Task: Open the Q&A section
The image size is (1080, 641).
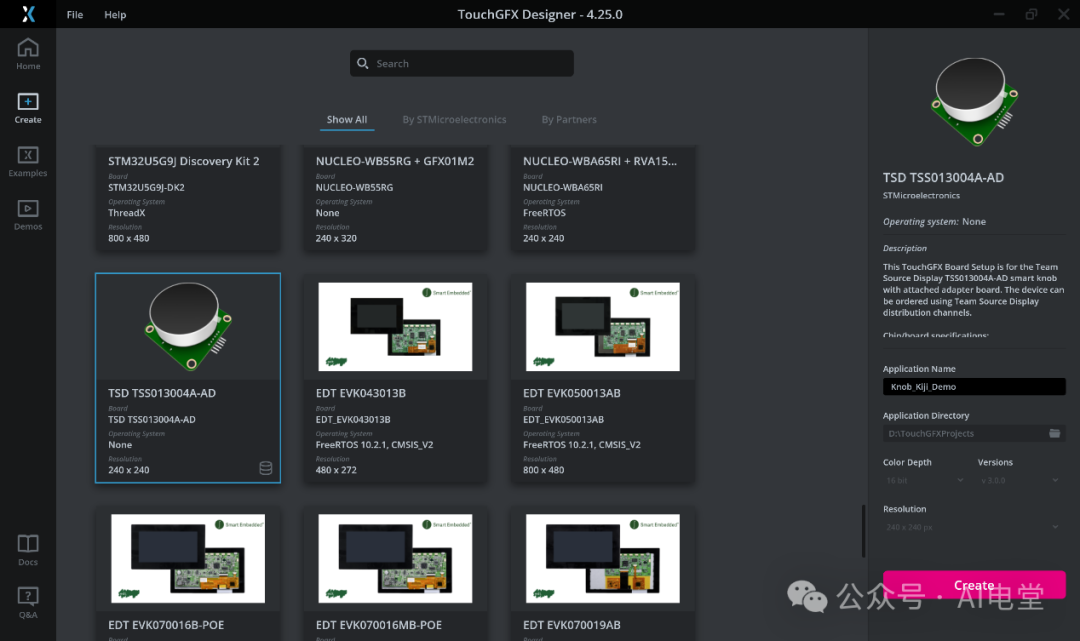Action: pos(27,600)
